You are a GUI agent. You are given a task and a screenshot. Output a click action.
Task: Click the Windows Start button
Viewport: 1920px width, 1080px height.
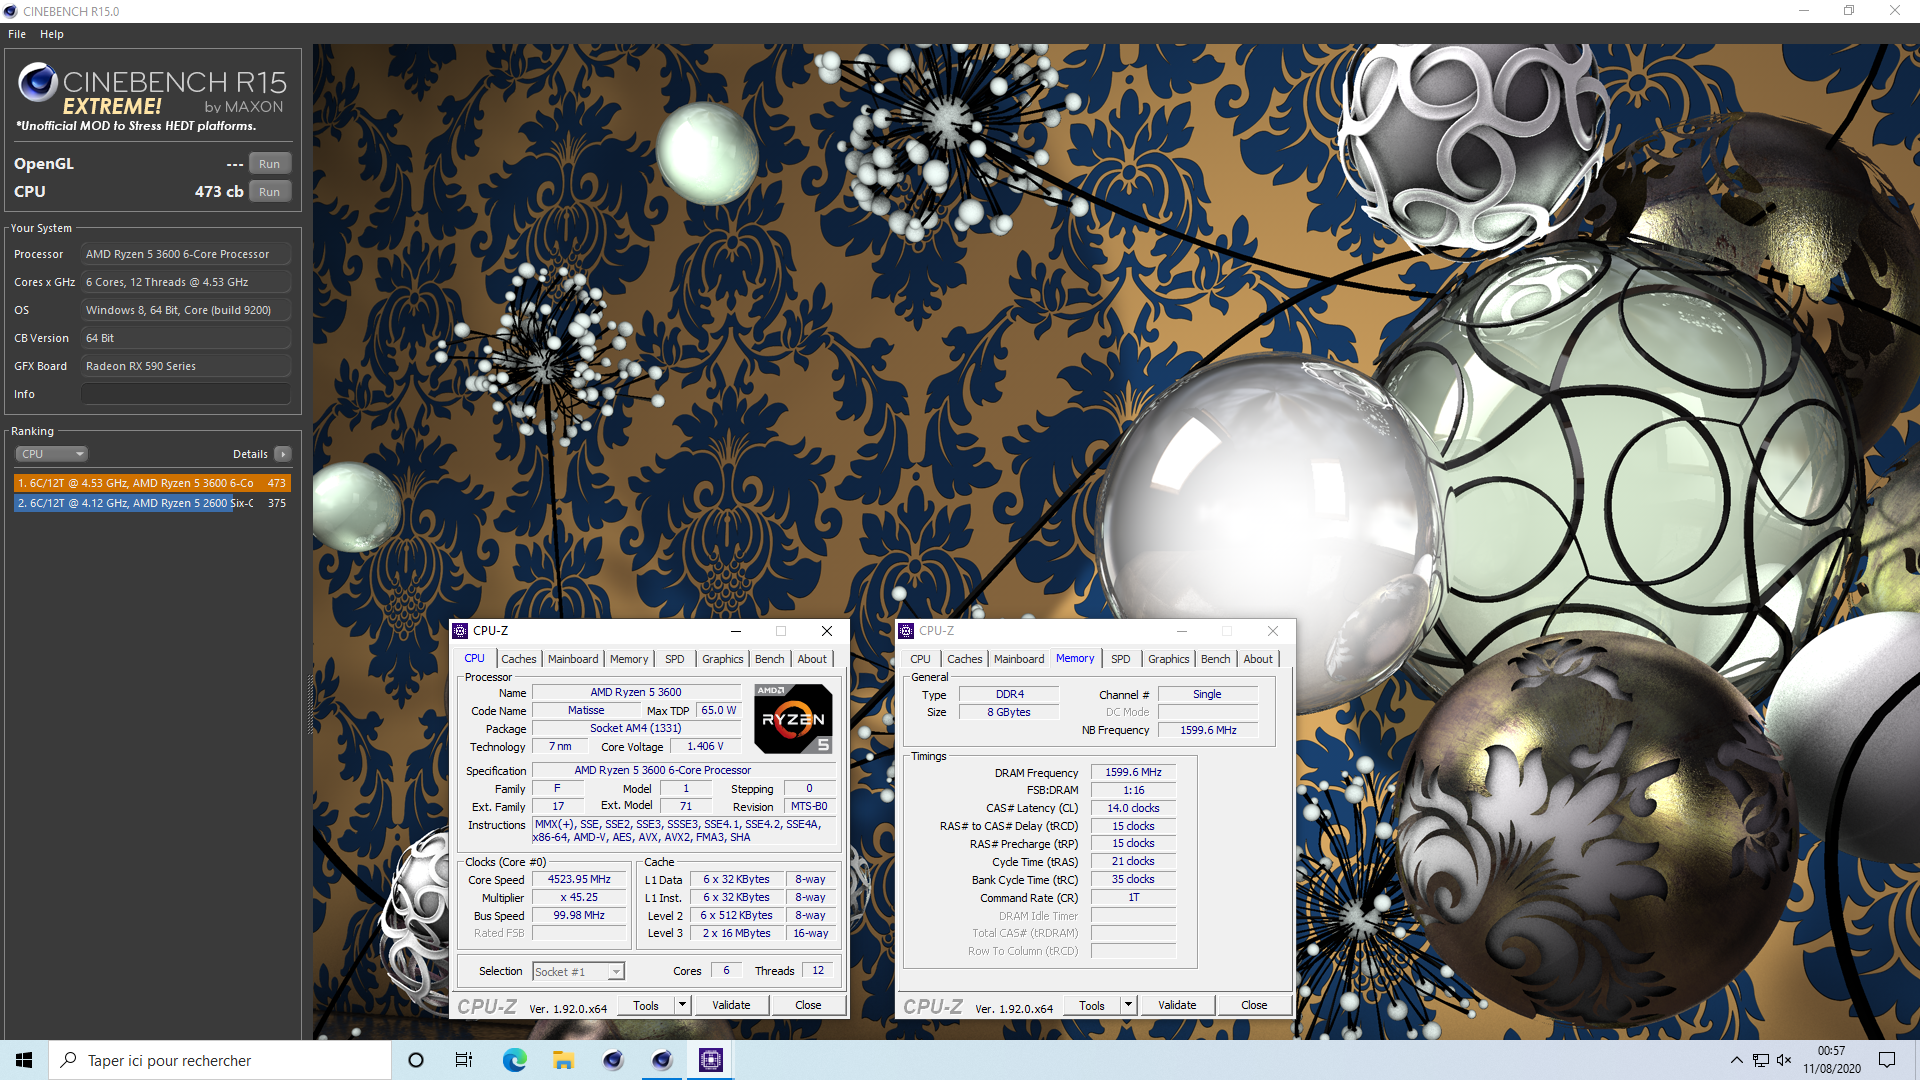(x=24, y=1060)
